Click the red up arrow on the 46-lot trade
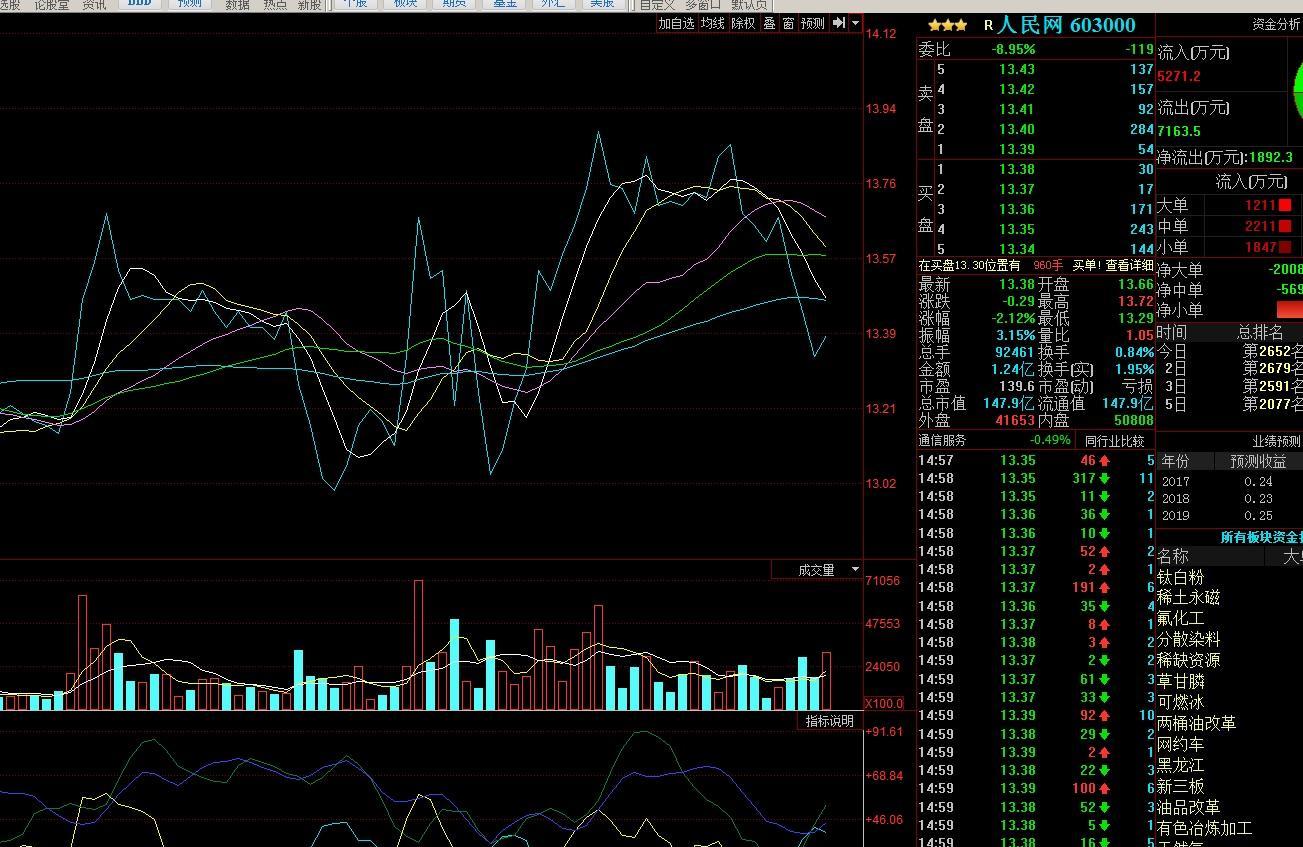 point(1104,461)
